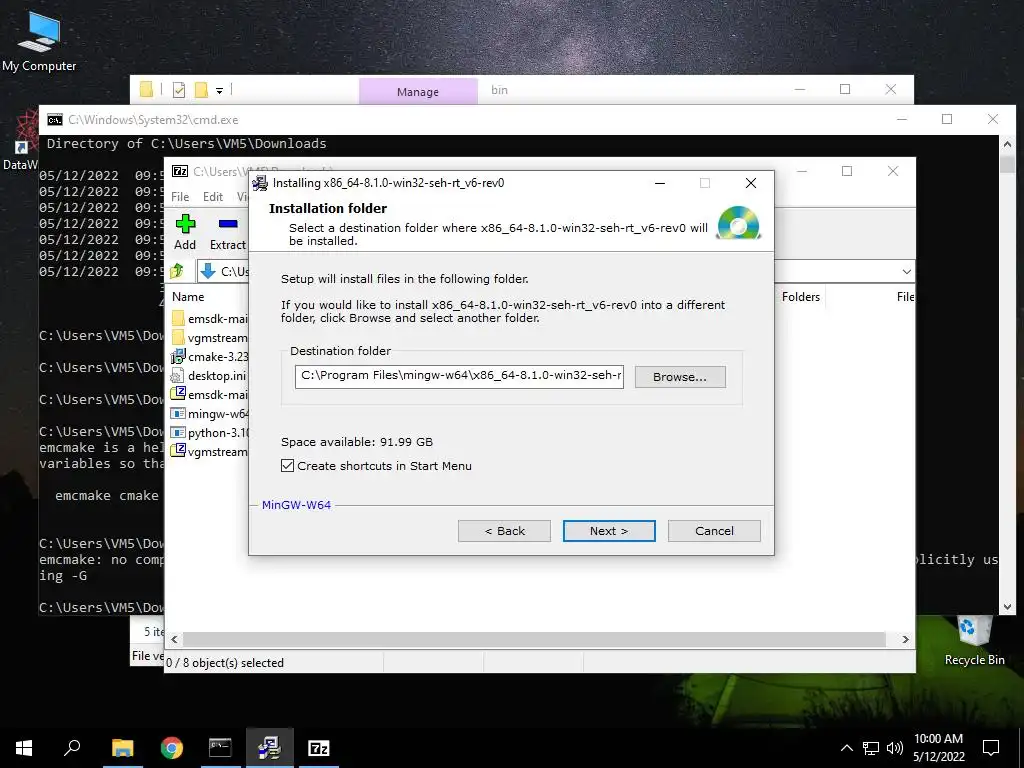Select the cmake-3.23 installer file icon

(178, 357)
